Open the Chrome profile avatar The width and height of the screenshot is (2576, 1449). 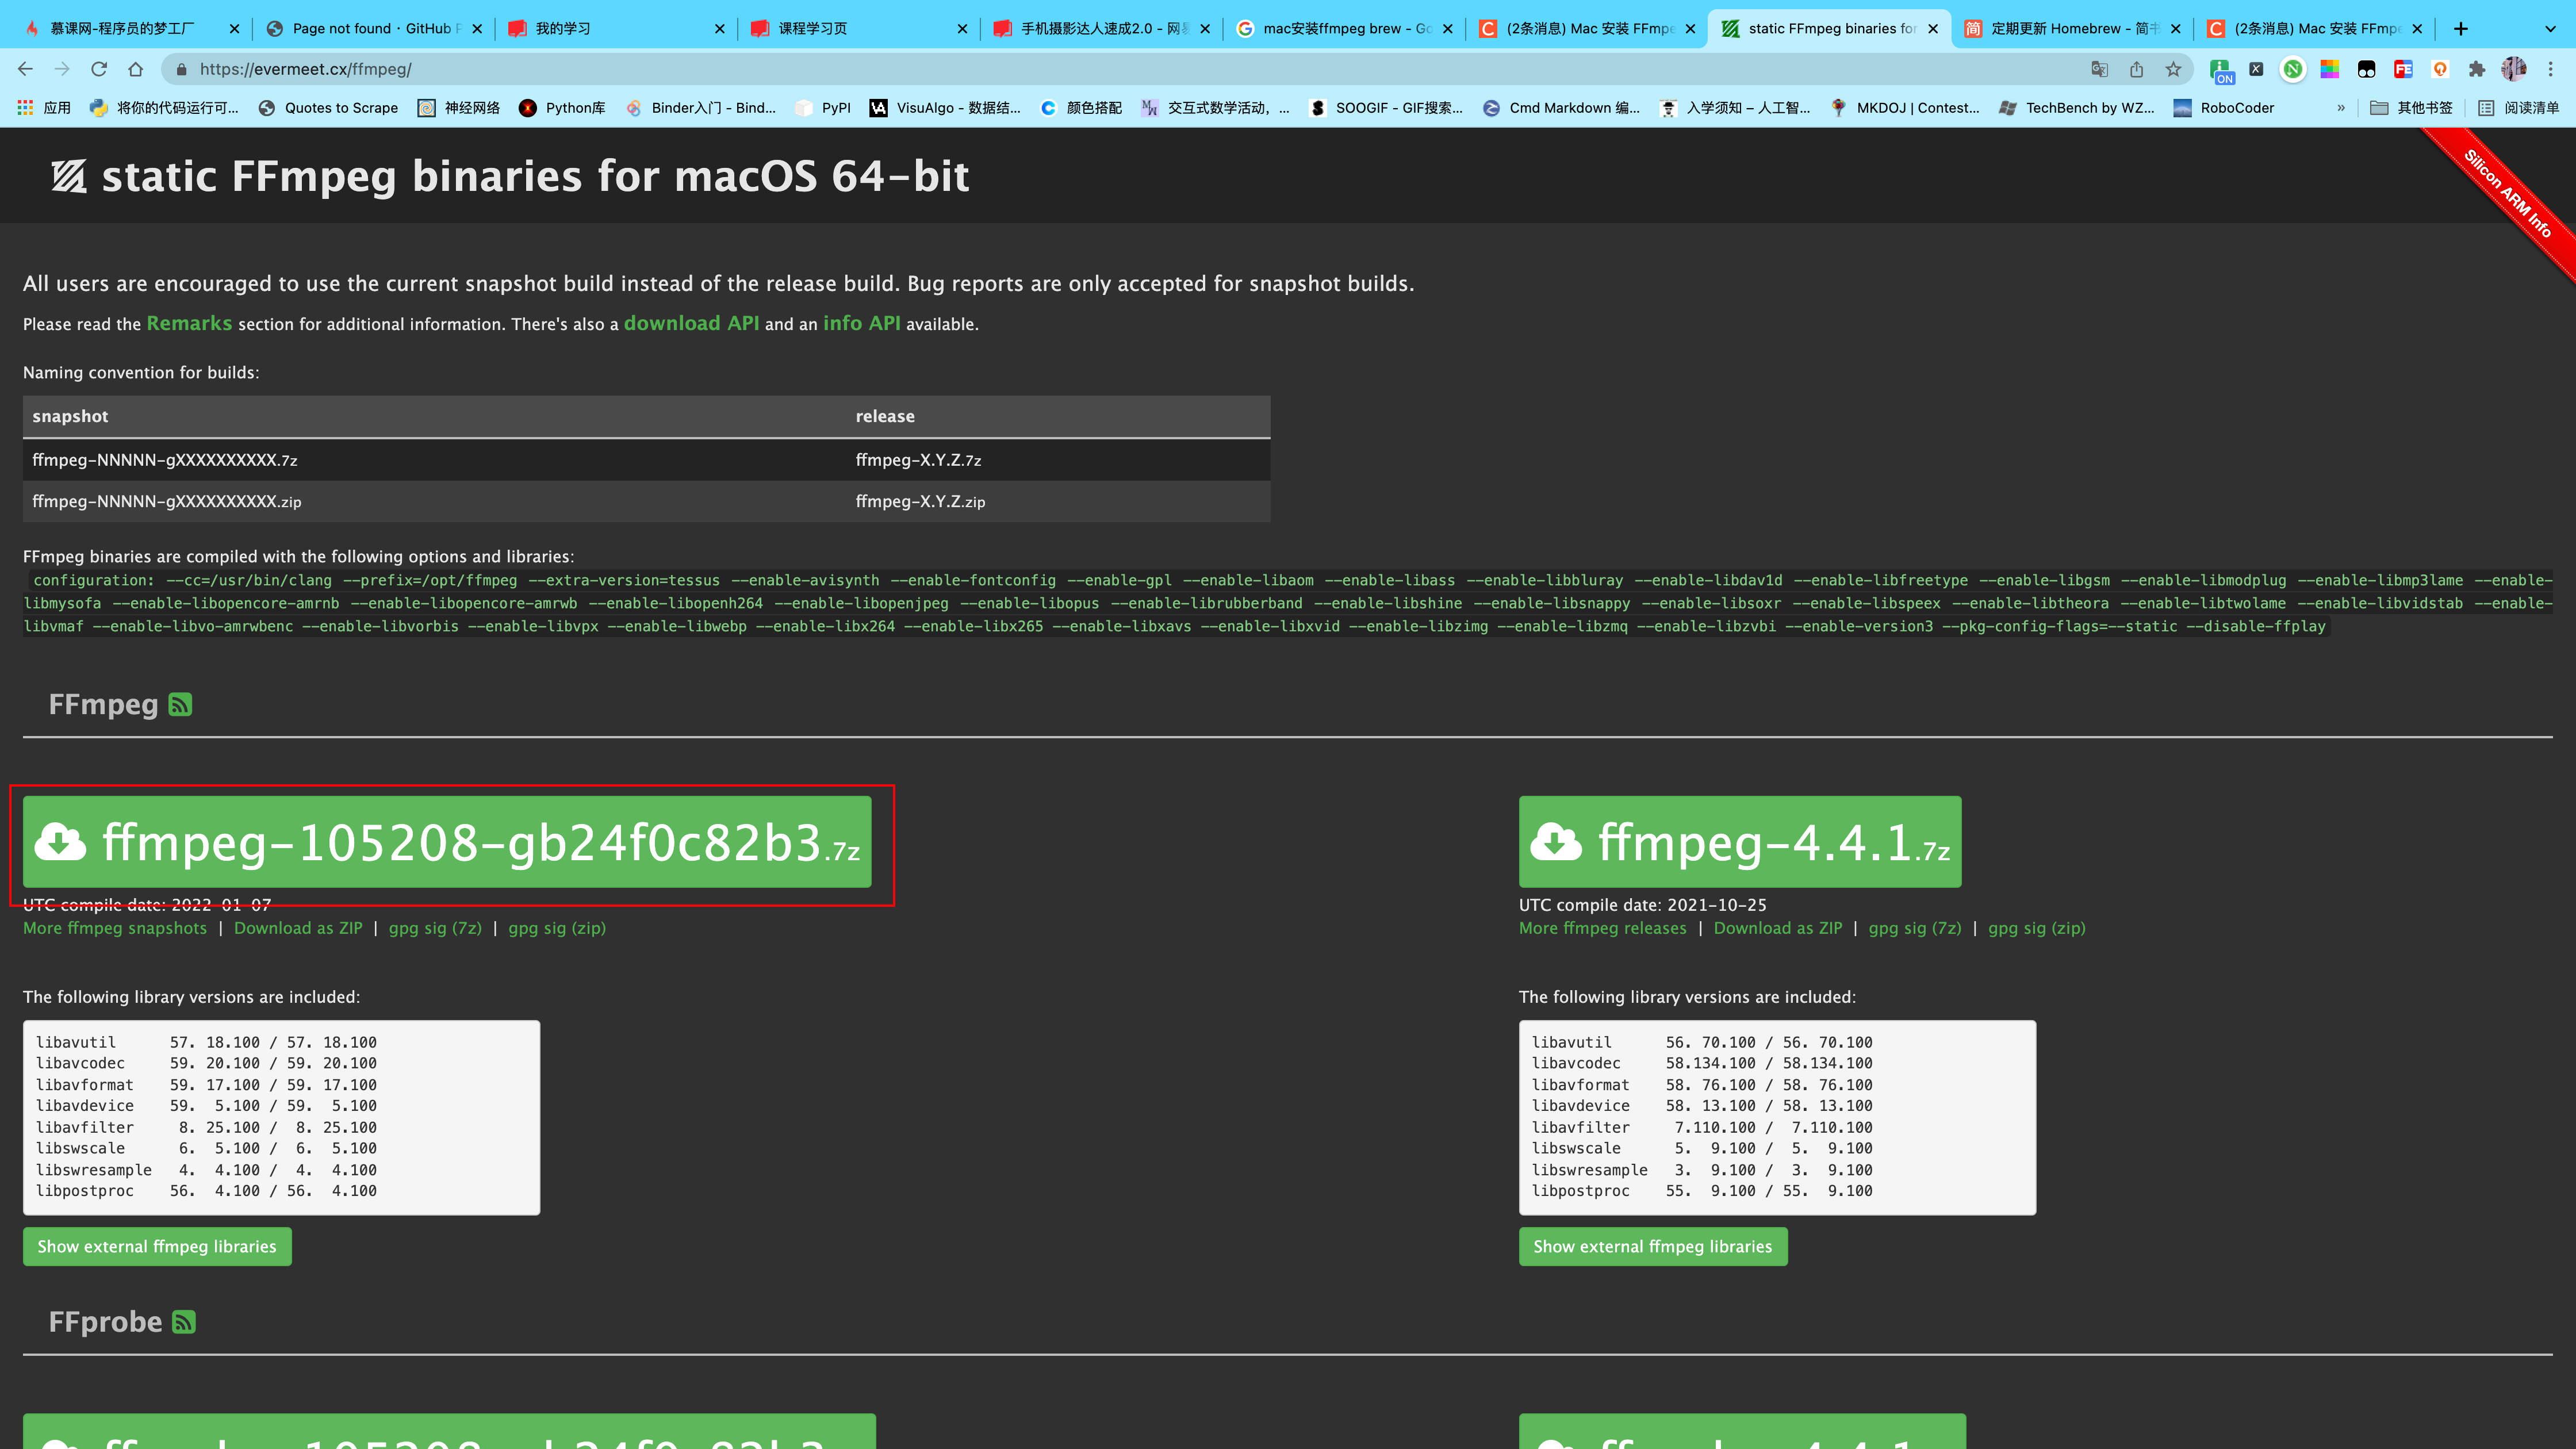click(2513, 69)
